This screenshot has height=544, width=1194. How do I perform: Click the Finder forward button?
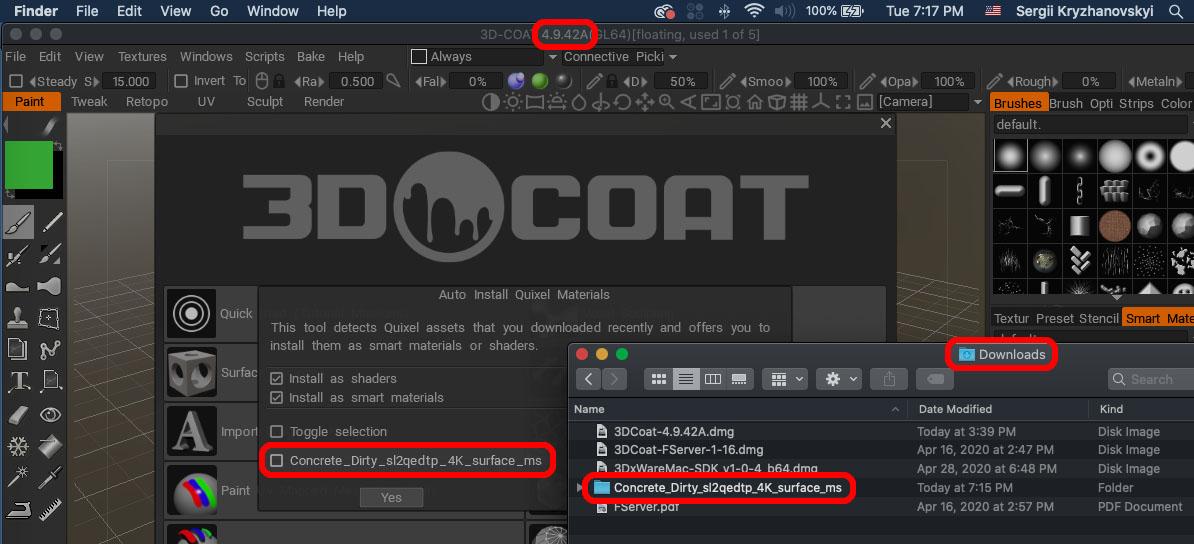pos(615,379)
